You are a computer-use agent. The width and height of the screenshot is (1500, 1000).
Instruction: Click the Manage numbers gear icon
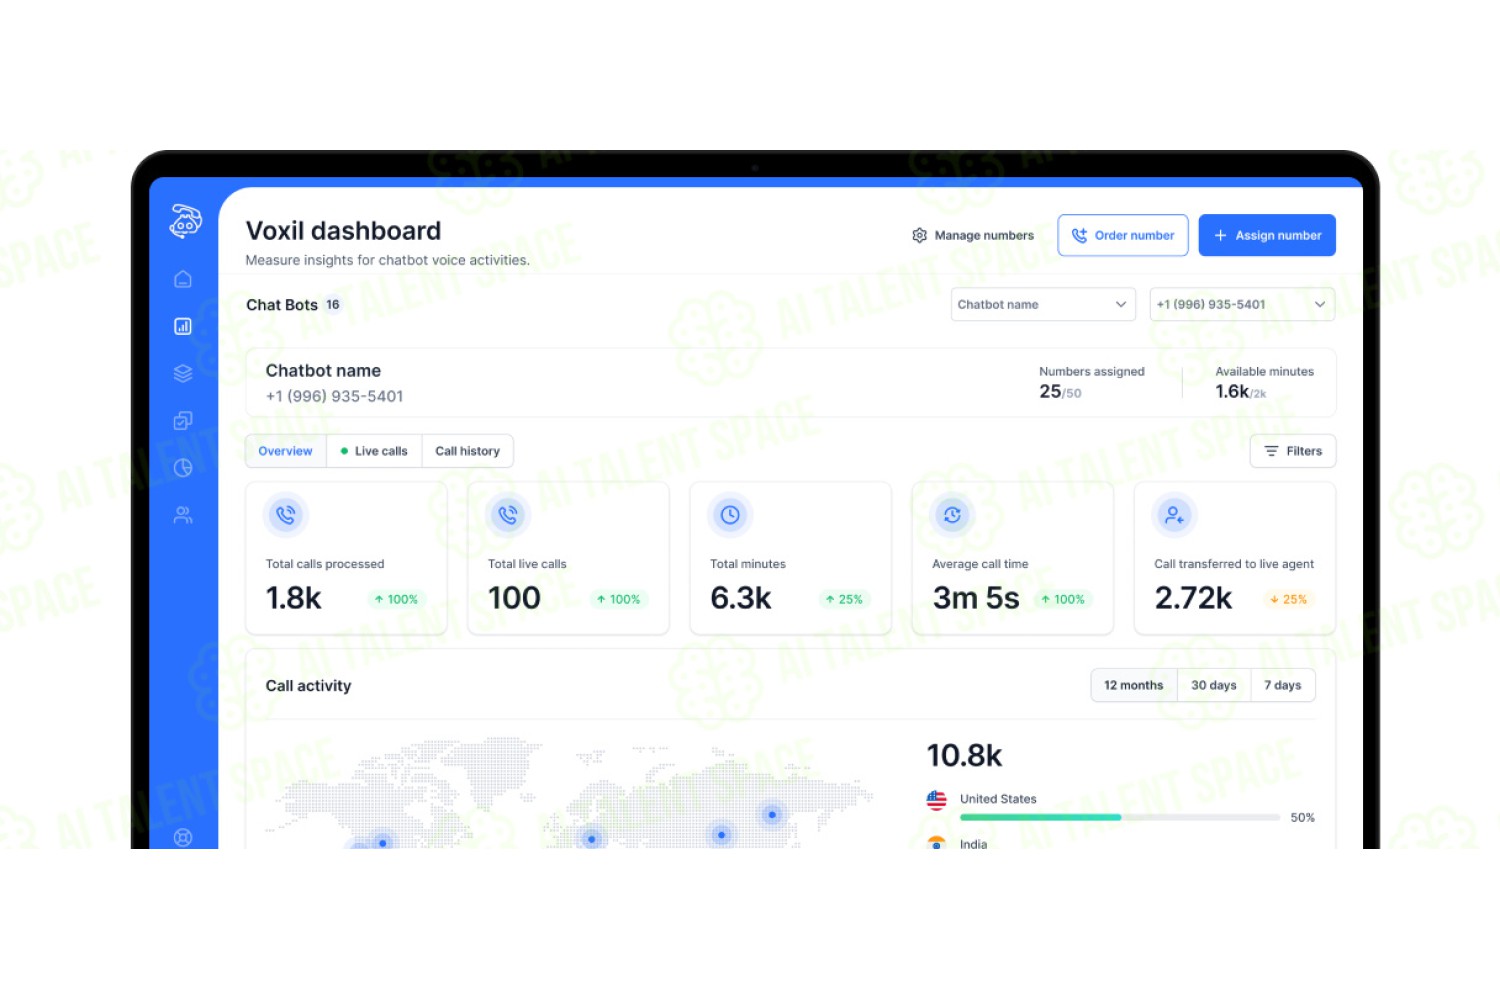(919, 235)
